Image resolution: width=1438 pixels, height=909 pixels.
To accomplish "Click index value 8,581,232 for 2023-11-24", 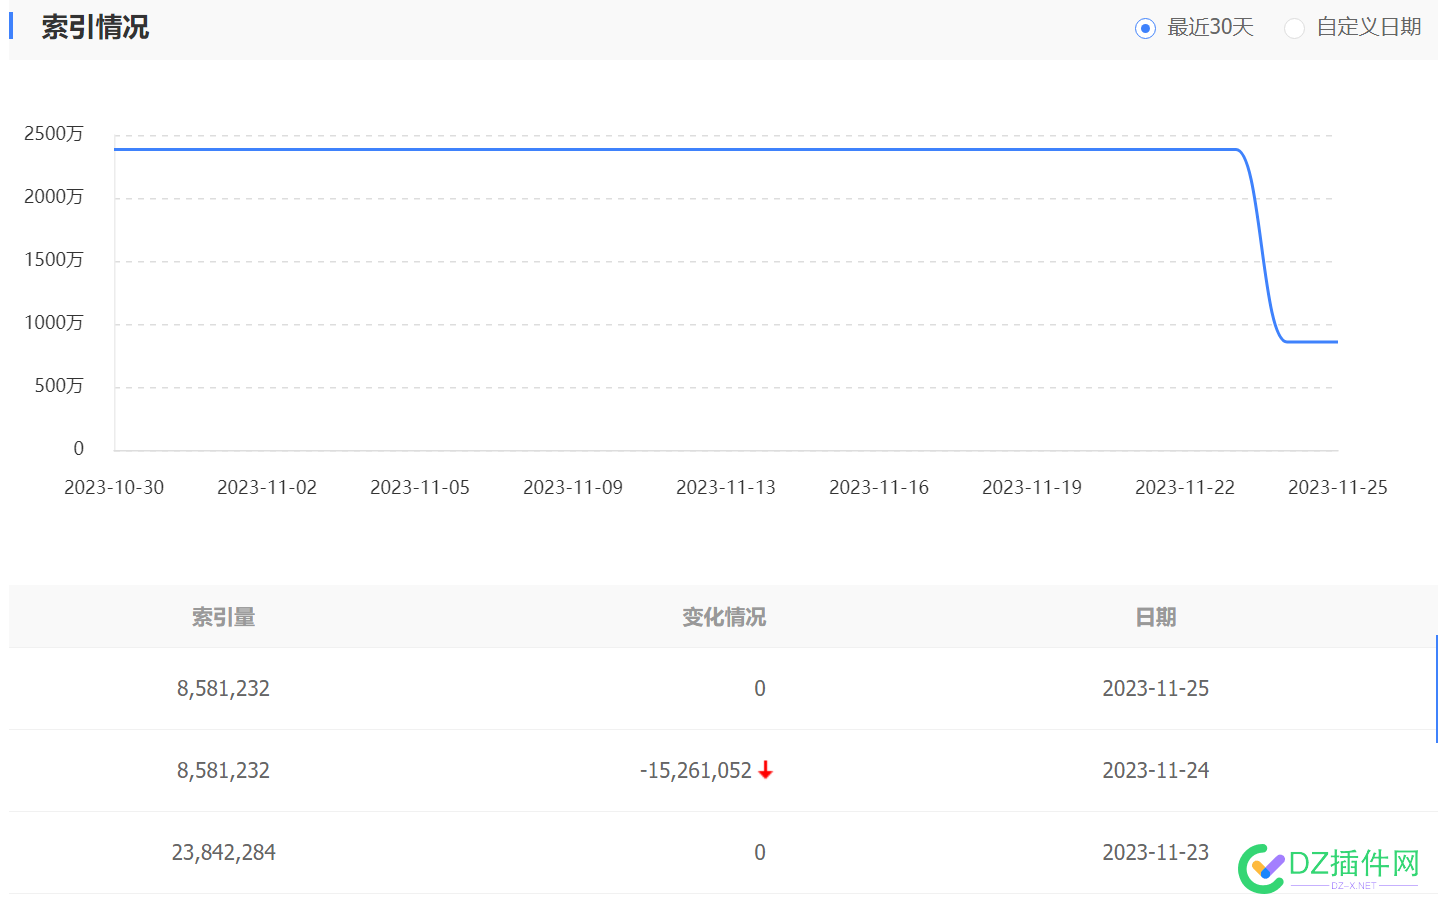I will coord(223,770).
